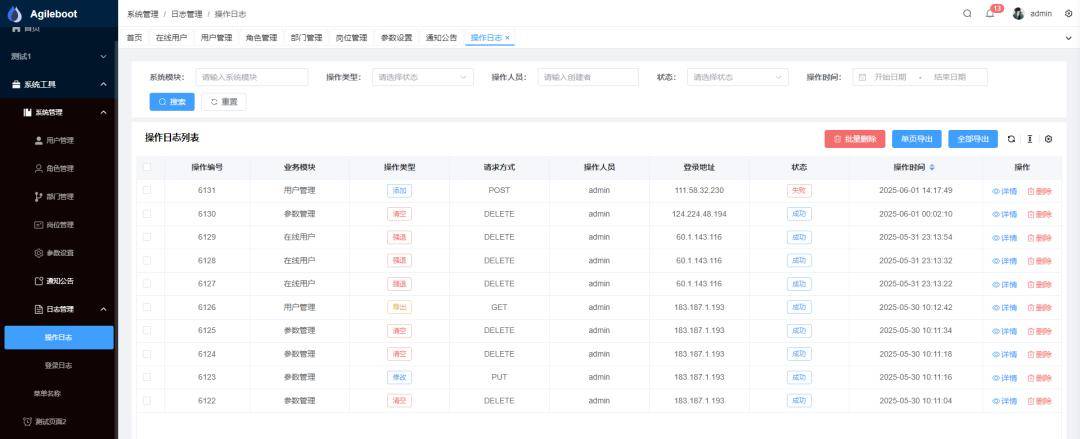Focus the 系统模块 input field
This screenshot has width=1080, height=439.
[252, 77]
